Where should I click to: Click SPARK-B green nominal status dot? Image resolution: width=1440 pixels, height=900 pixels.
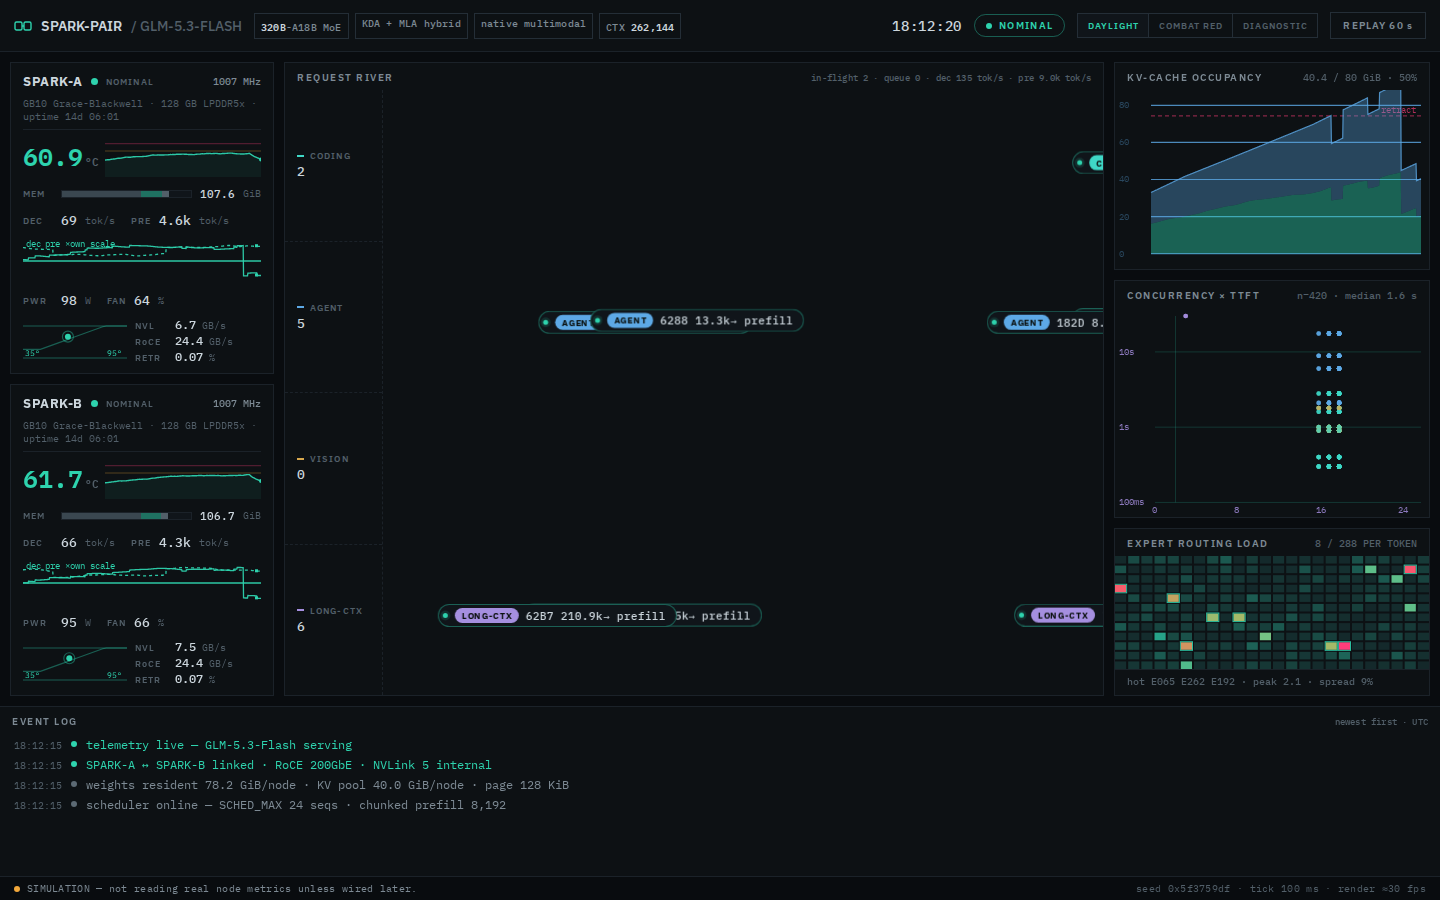tap(95, 404)
